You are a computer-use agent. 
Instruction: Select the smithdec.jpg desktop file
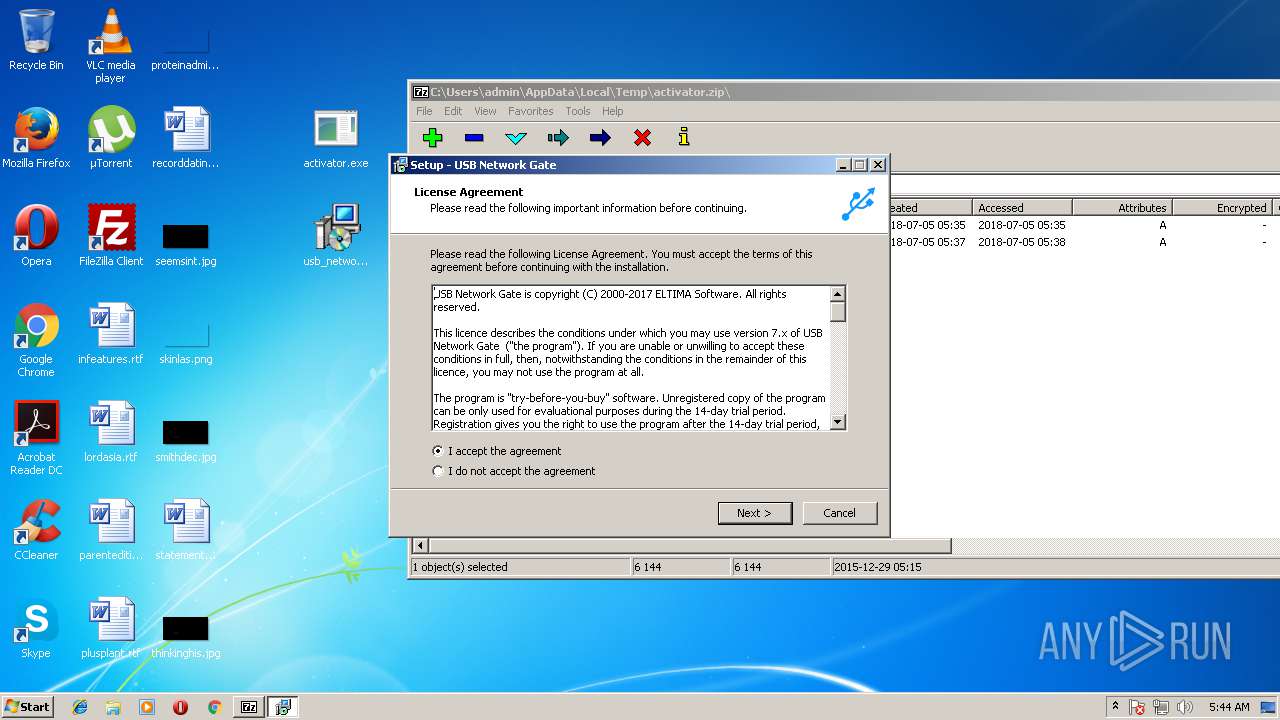point(186,439)
